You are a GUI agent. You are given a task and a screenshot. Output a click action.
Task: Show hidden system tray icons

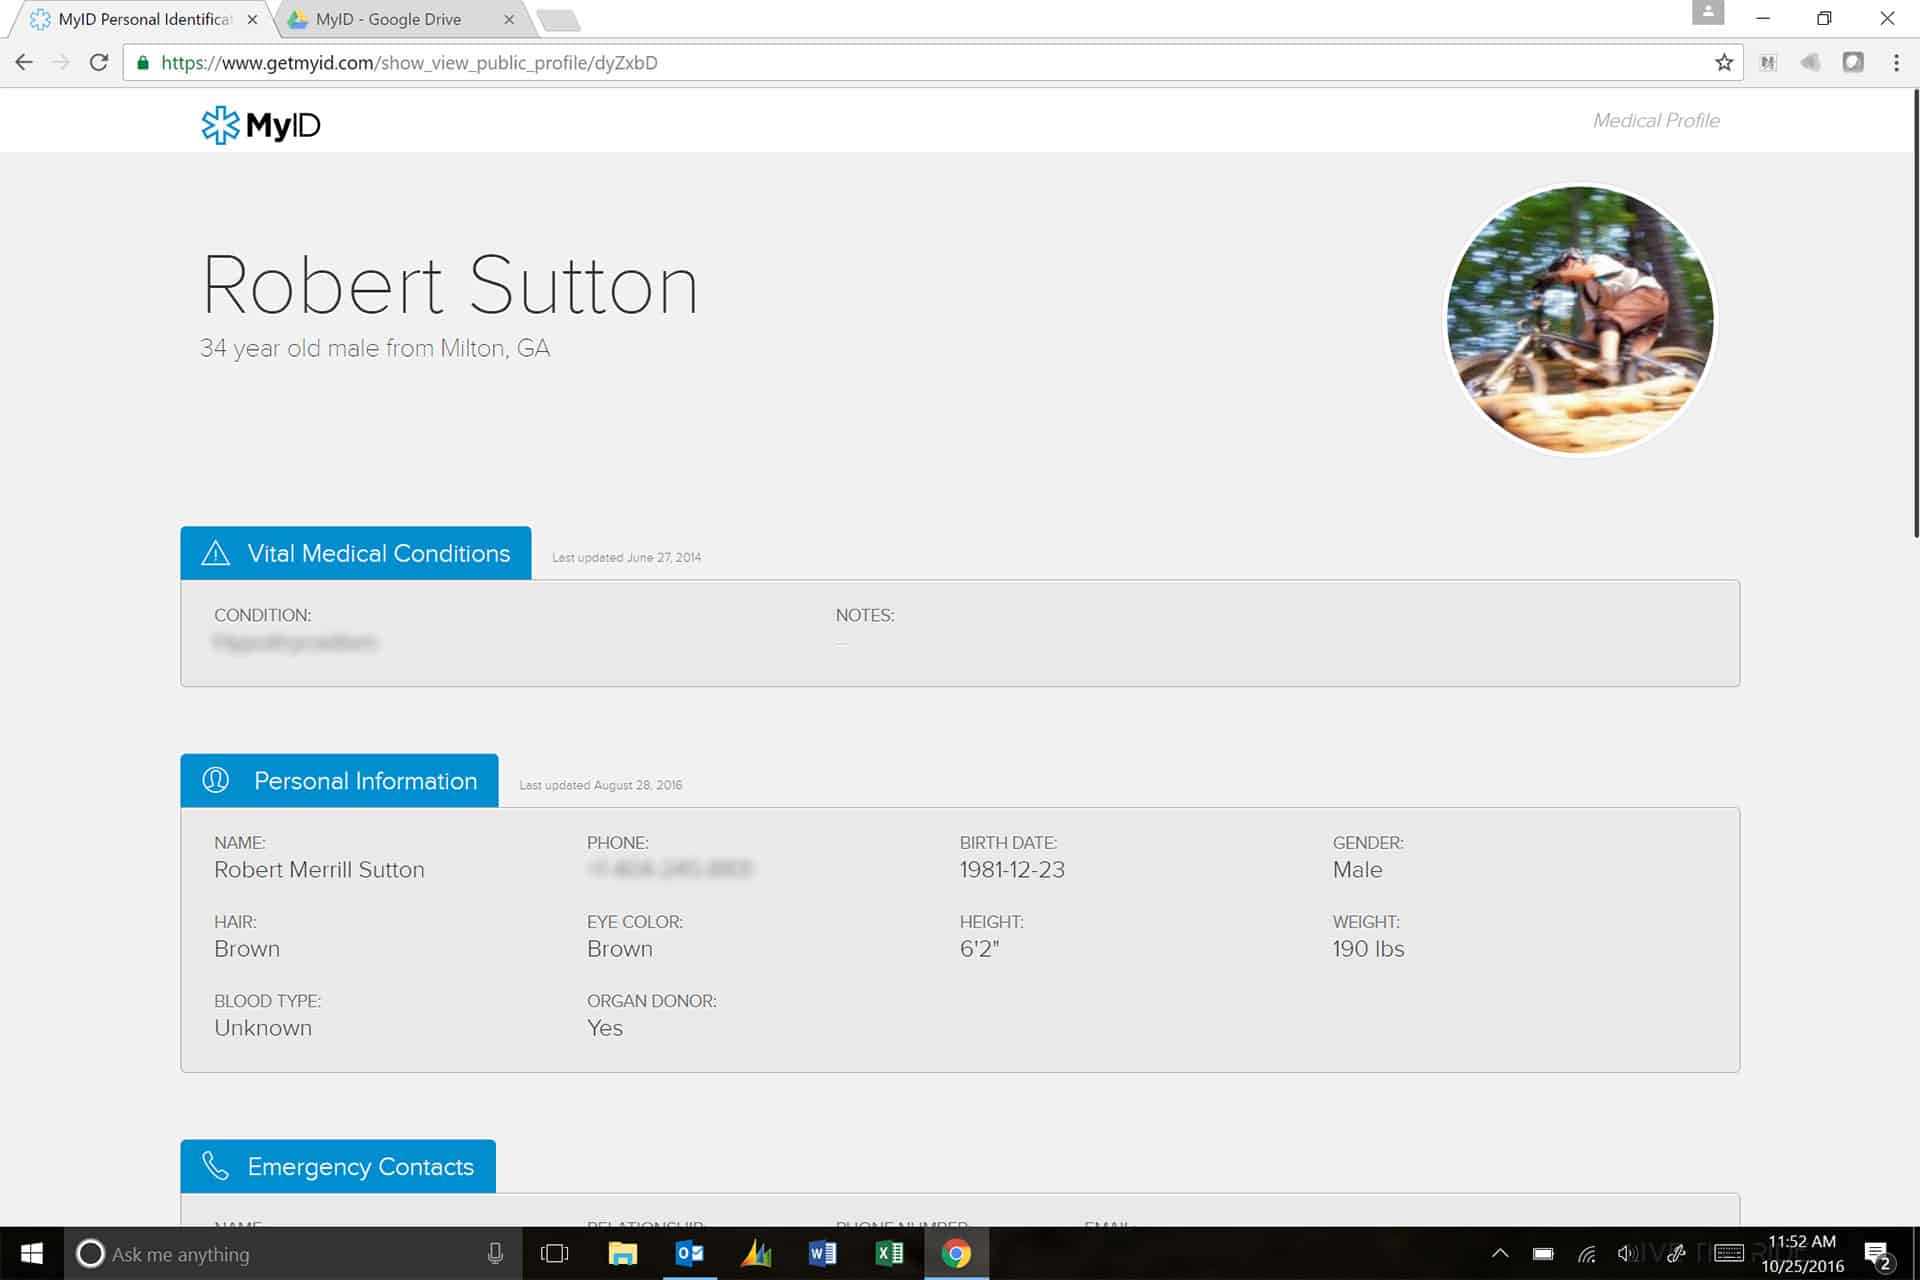pyautogui.click(x=1500, y=1253)
